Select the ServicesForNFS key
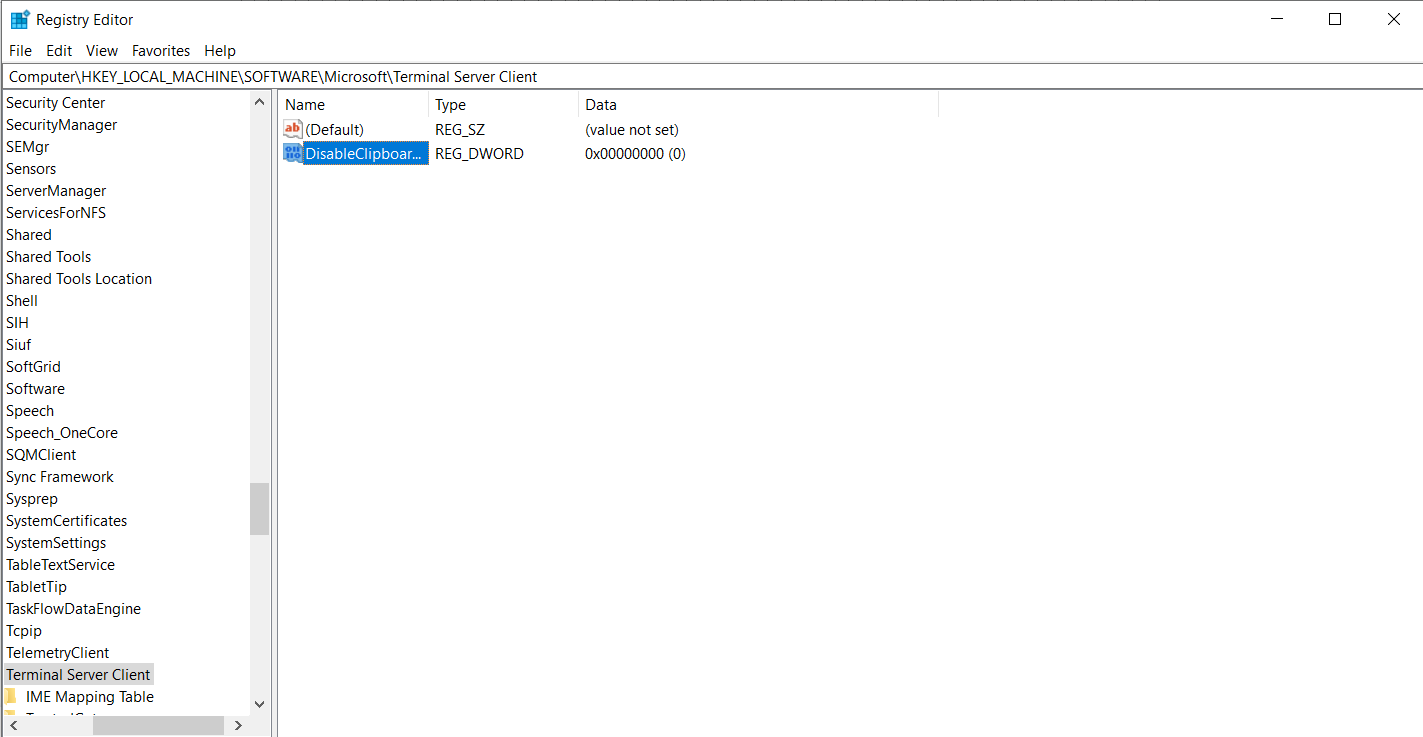 point(56,213)
